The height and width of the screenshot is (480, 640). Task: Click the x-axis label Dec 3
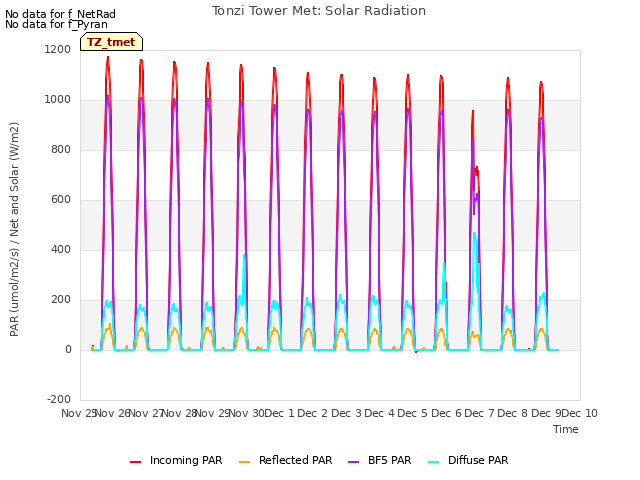346,413
